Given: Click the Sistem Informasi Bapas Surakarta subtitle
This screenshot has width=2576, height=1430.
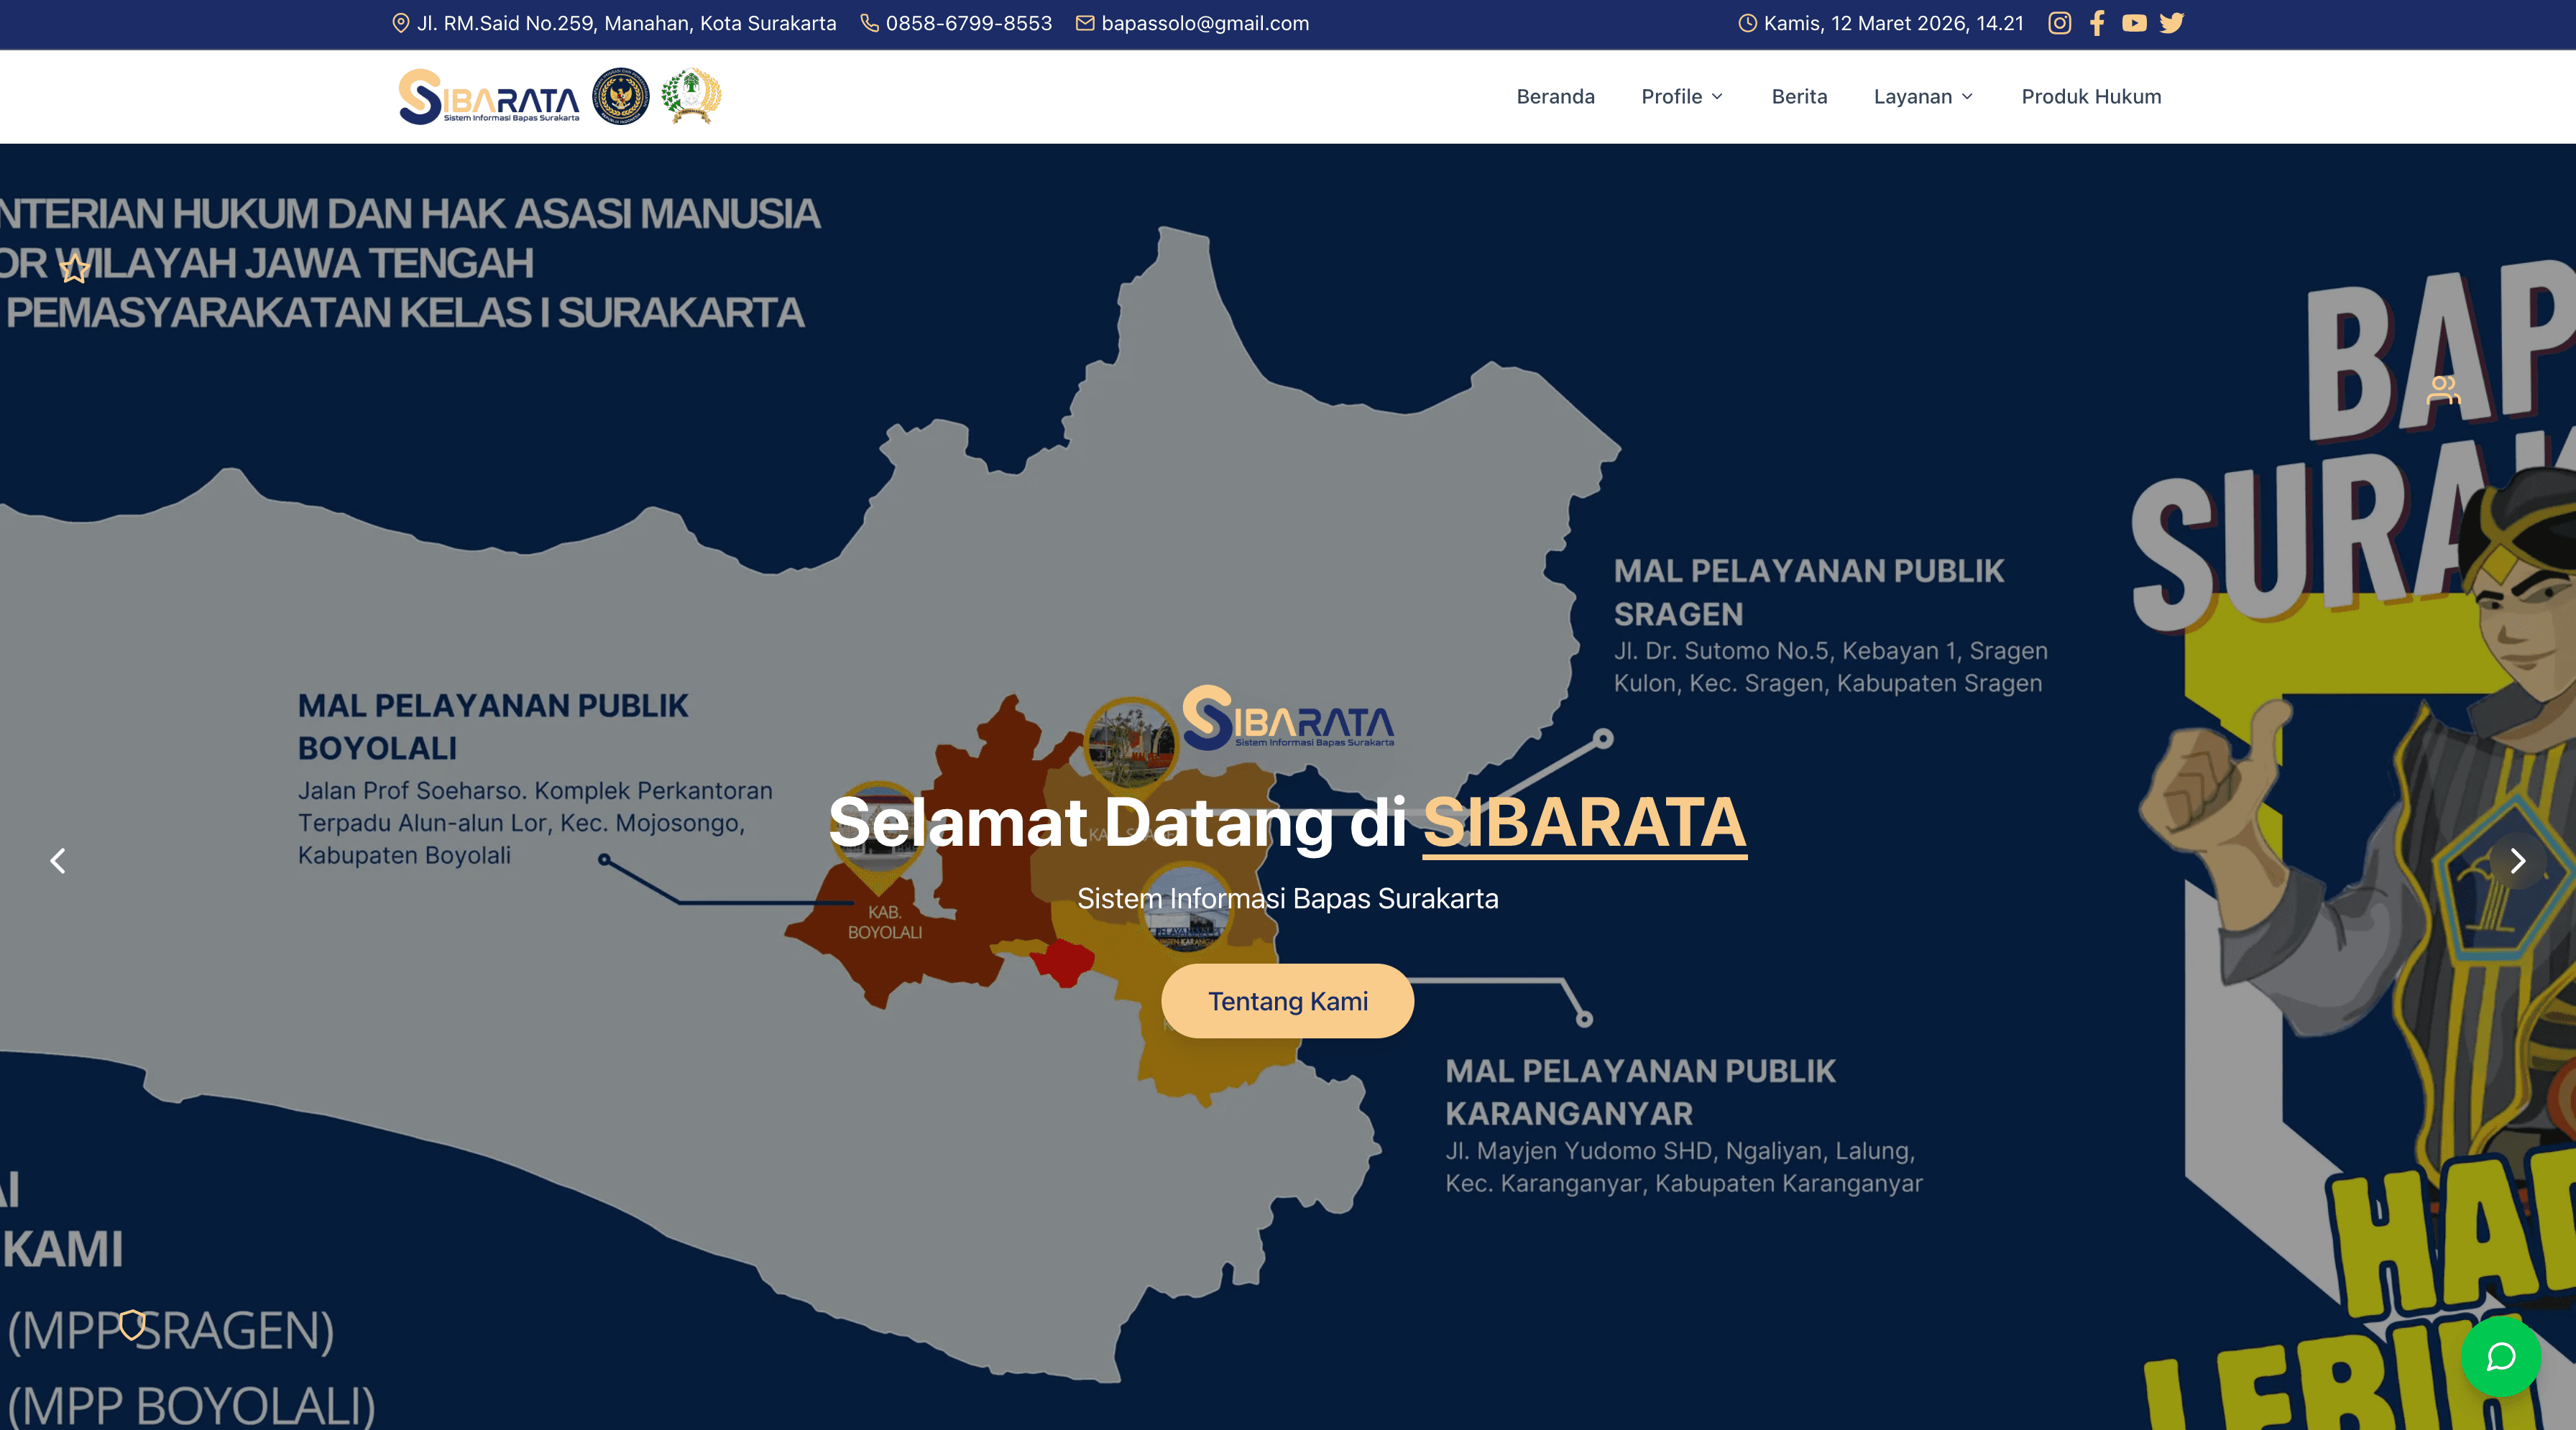Looking at the screenshot, I should click(1287, 898).
